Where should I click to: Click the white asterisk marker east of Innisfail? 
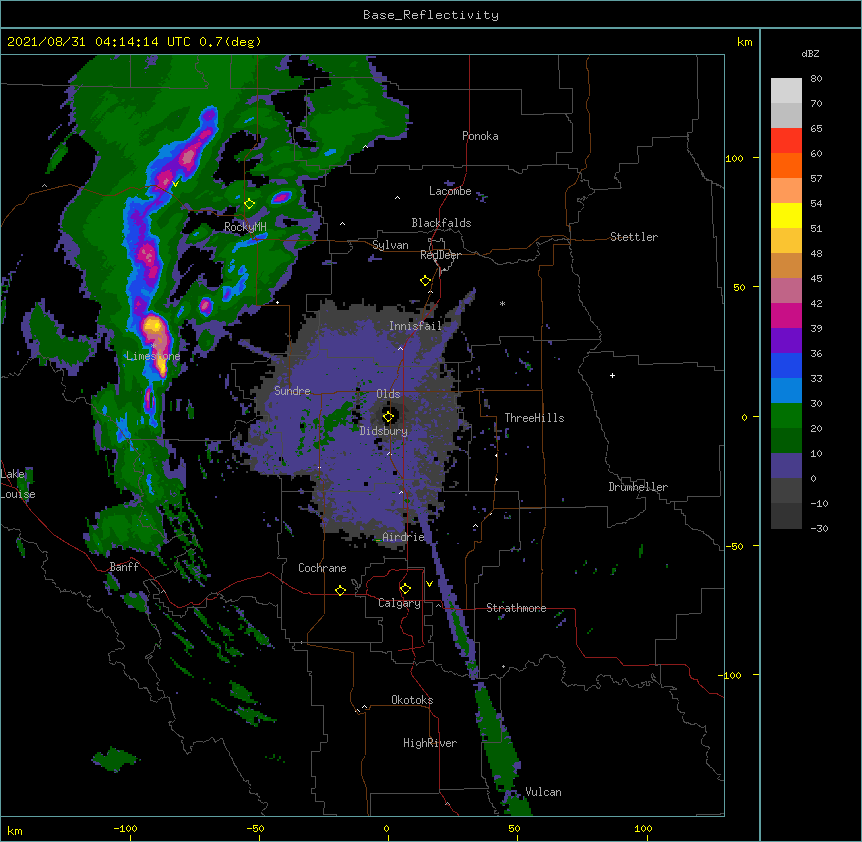pos(502,303)
